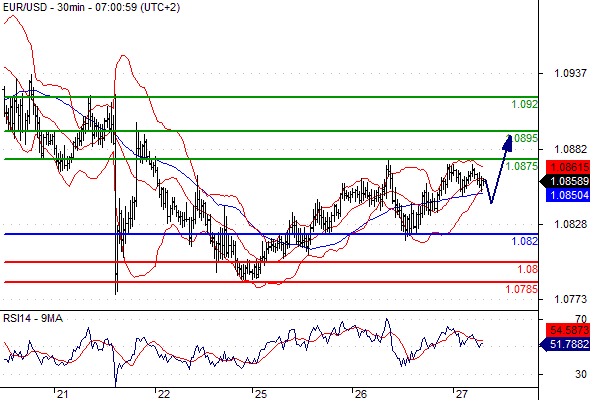This screenshot has height=400, width=590.
Task: Click the date 27 on time axis
Action: pyautogui.click(x=461, y=394)
